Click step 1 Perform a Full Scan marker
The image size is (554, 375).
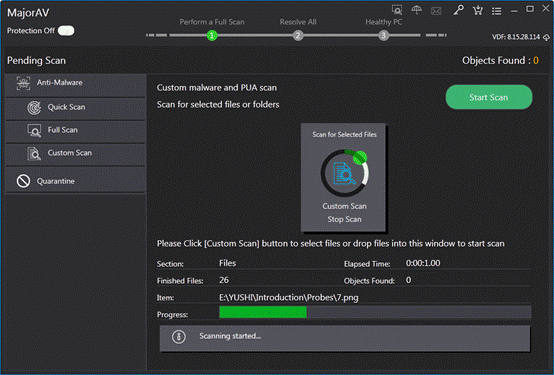pos(212,35)
